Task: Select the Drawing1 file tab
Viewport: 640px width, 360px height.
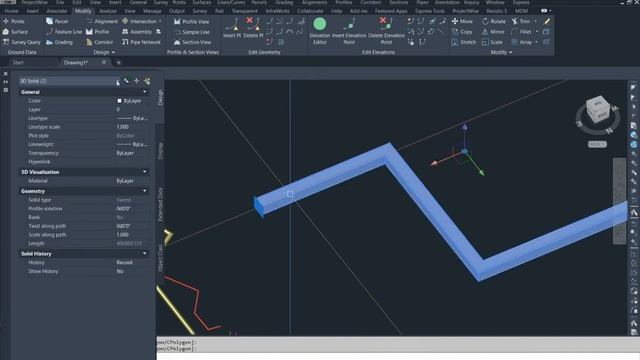Action: [76, 62]
